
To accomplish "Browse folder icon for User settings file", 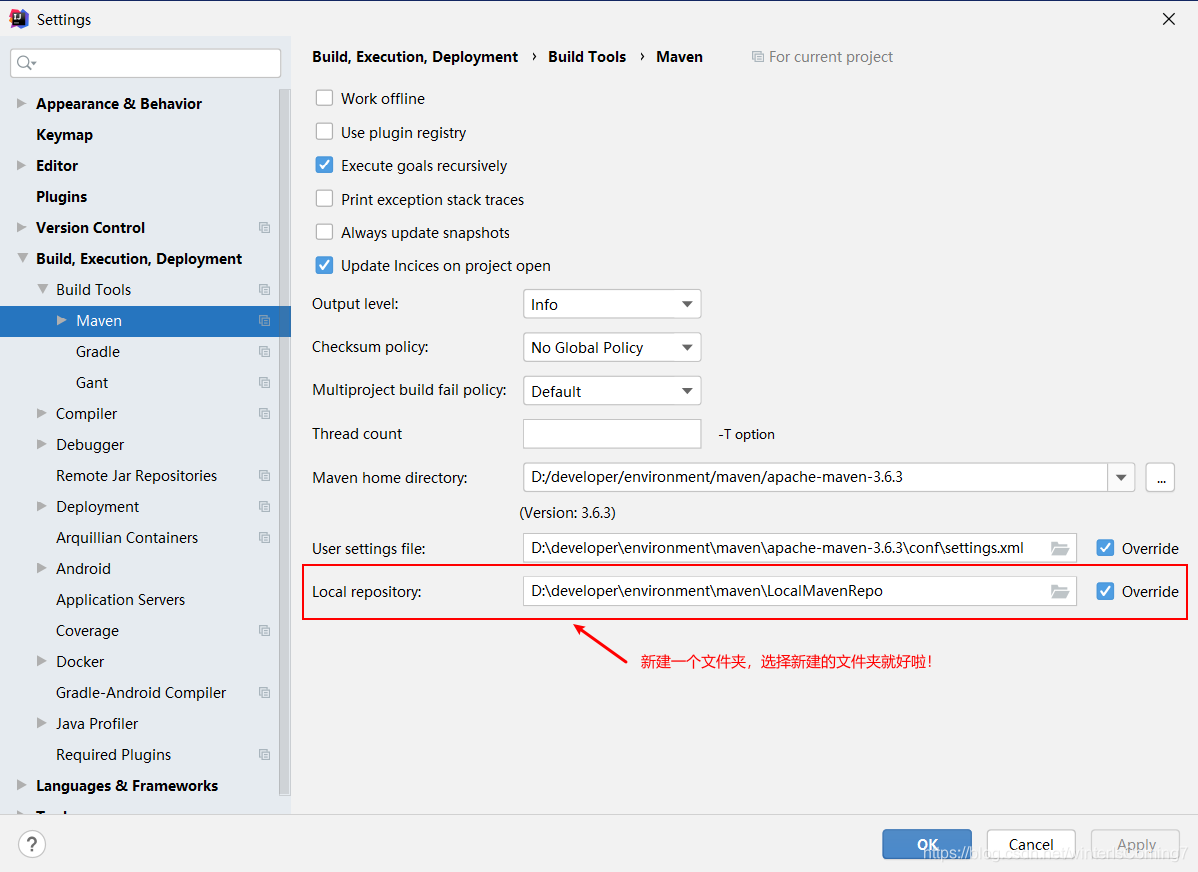I will (x=1060, y=548).
